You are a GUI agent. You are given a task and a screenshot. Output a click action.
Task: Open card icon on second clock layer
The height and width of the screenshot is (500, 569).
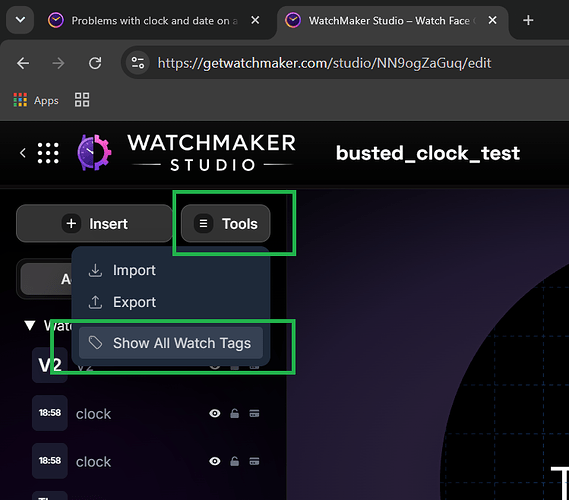click(254, 461)
